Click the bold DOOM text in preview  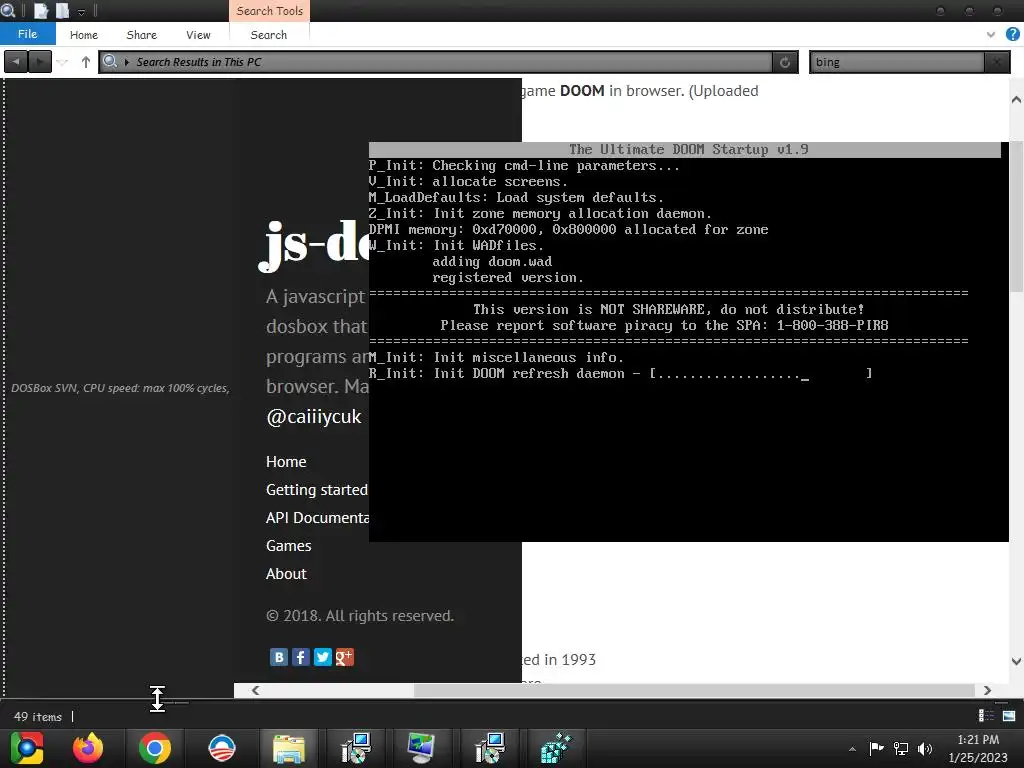(582, 91)
